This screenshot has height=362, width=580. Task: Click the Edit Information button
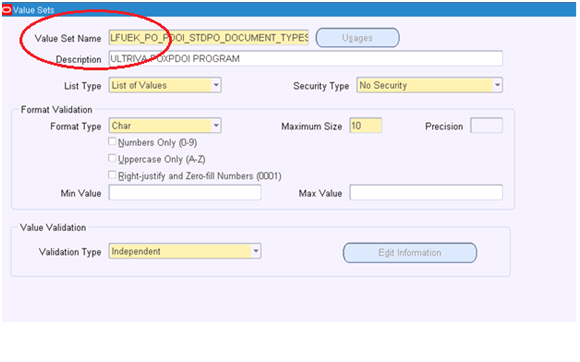tap(410, 253)
